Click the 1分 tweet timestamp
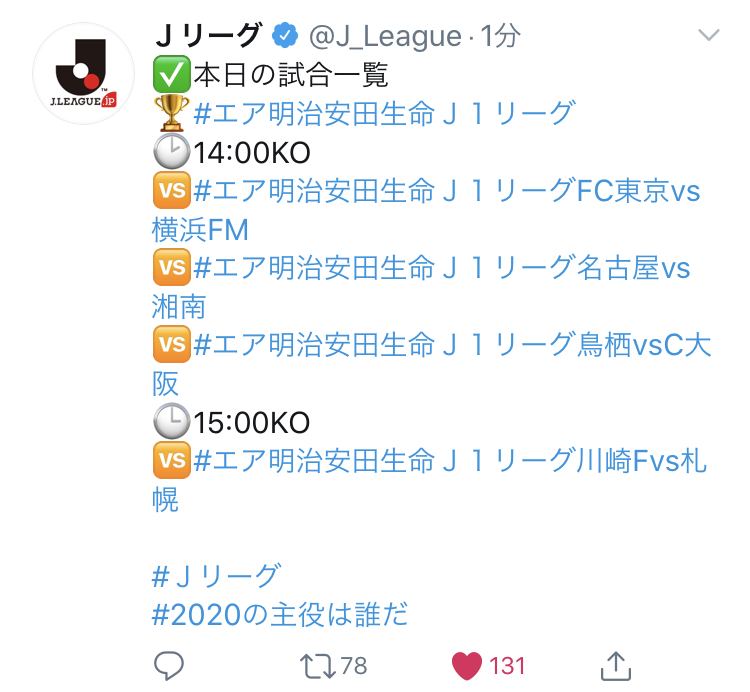This screenshot has height=692, width=750. (x=500, y=36)
